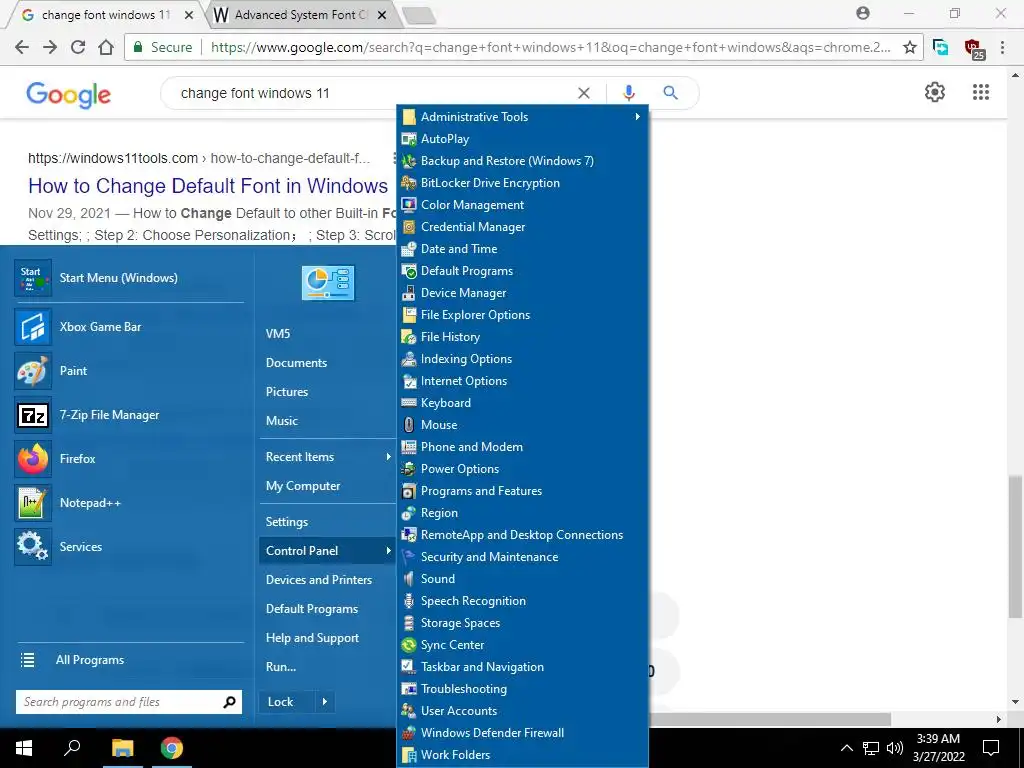The width and height of the screenshot is (1024, 768).
Task: Open Indexing Options
Action: (x=522, y=359)
